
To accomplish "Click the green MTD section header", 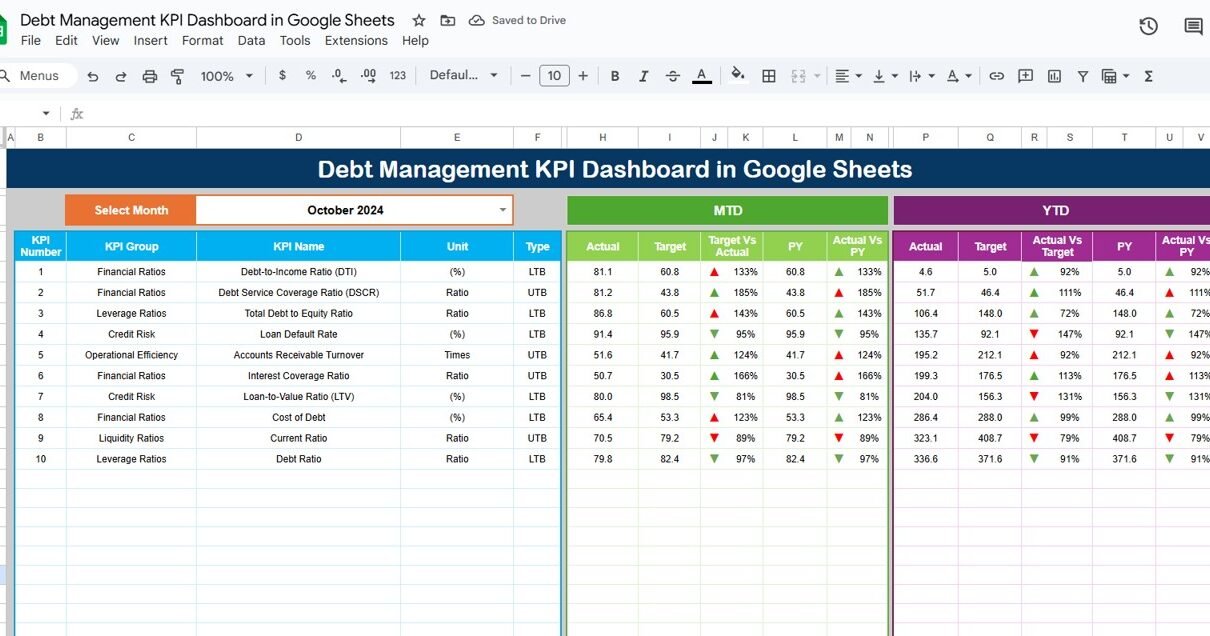I will coord(727,210).
